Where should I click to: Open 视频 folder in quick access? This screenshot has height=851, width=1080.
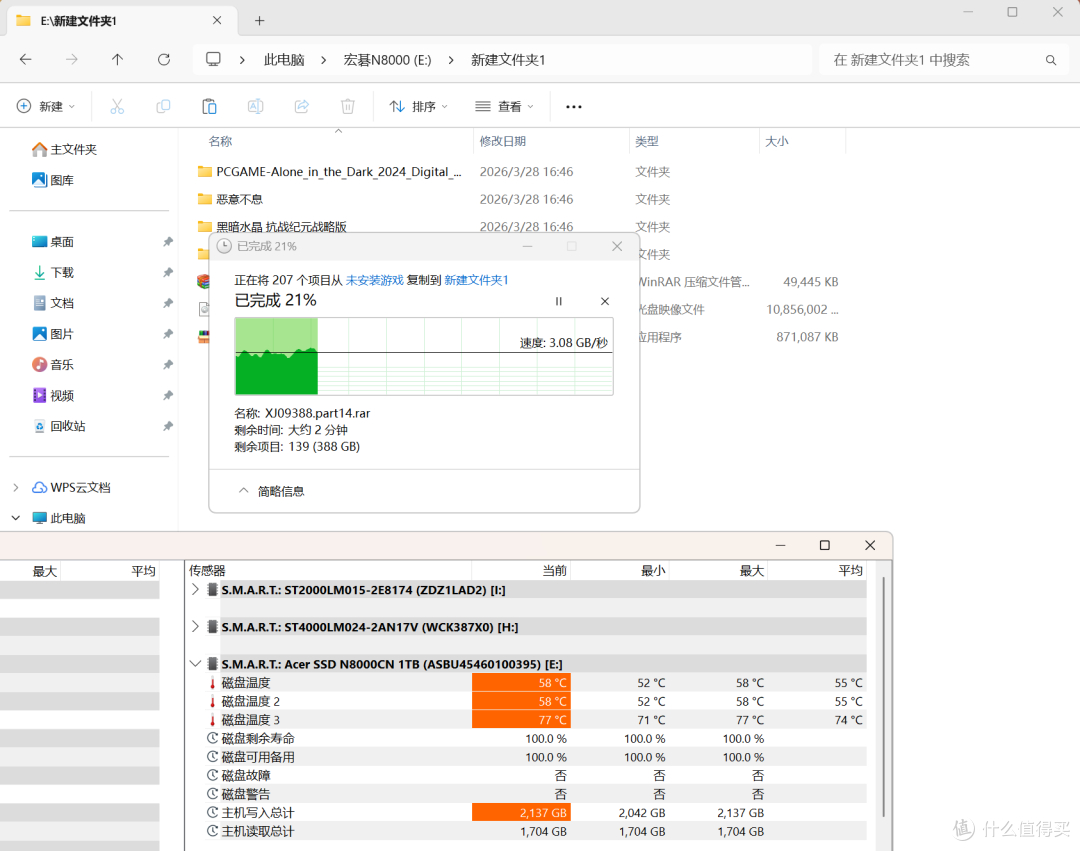pyautogui.click(x=53, y=396)
